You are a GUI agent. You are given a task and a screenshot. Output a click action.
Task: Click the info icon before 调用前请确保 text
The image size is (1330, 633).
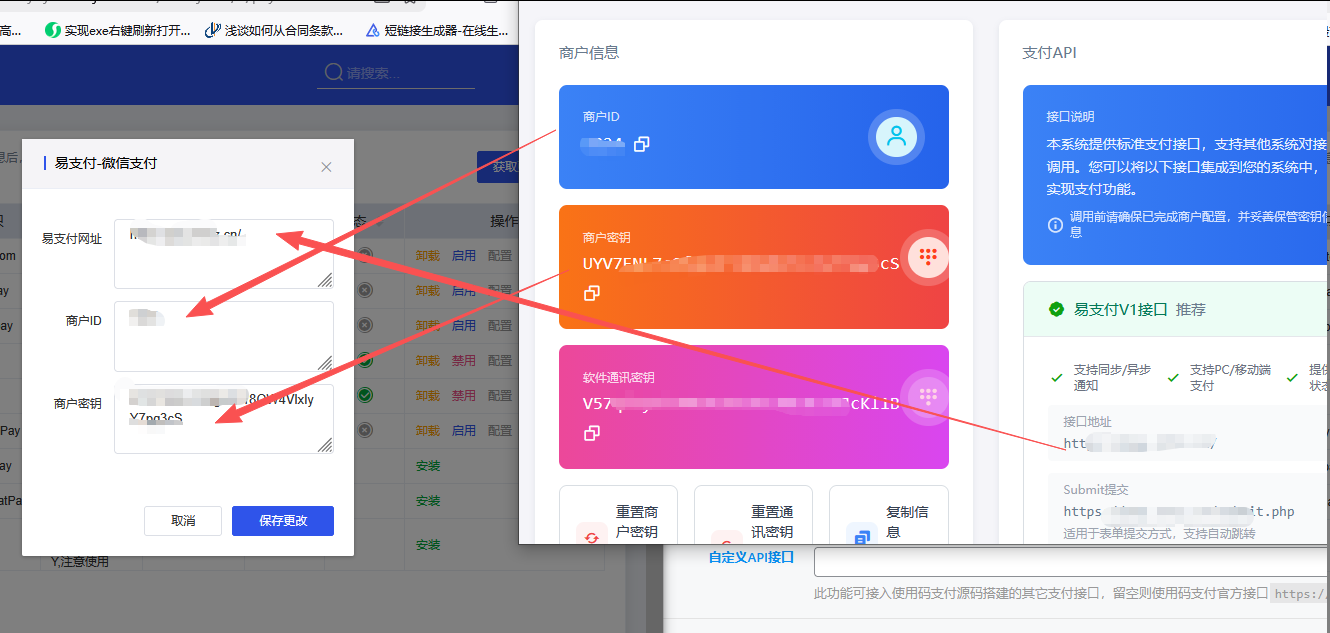click(x=1055, y=225)
